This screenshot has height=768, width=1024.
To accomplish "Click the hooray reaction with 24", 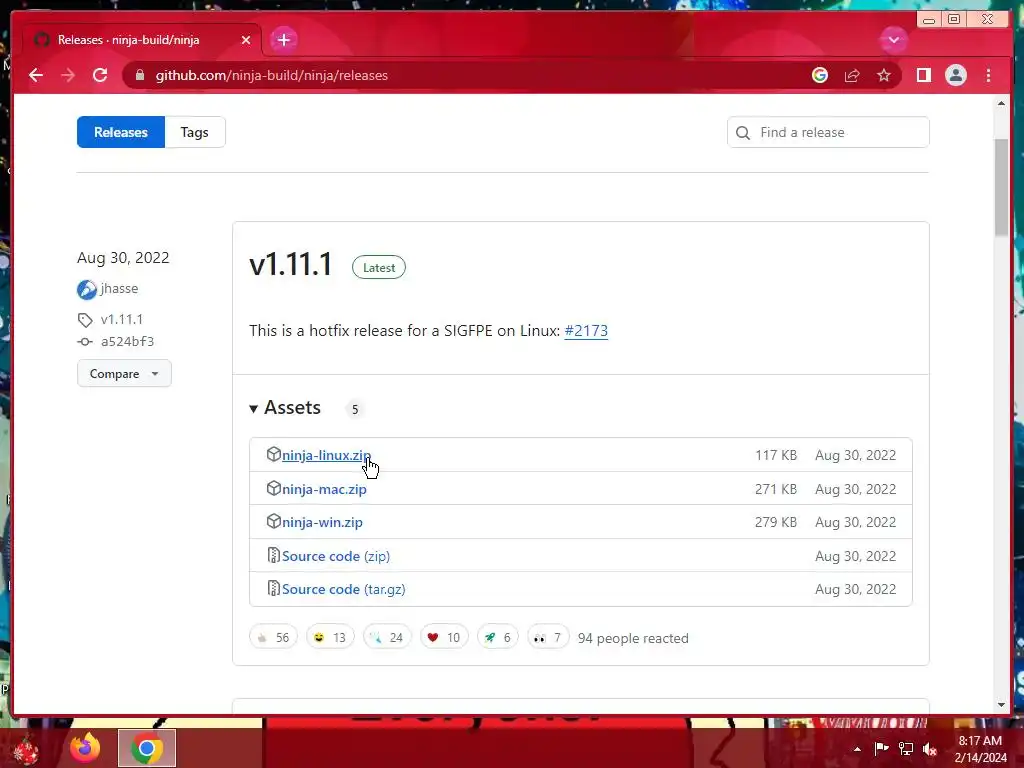I will (387, 637).
